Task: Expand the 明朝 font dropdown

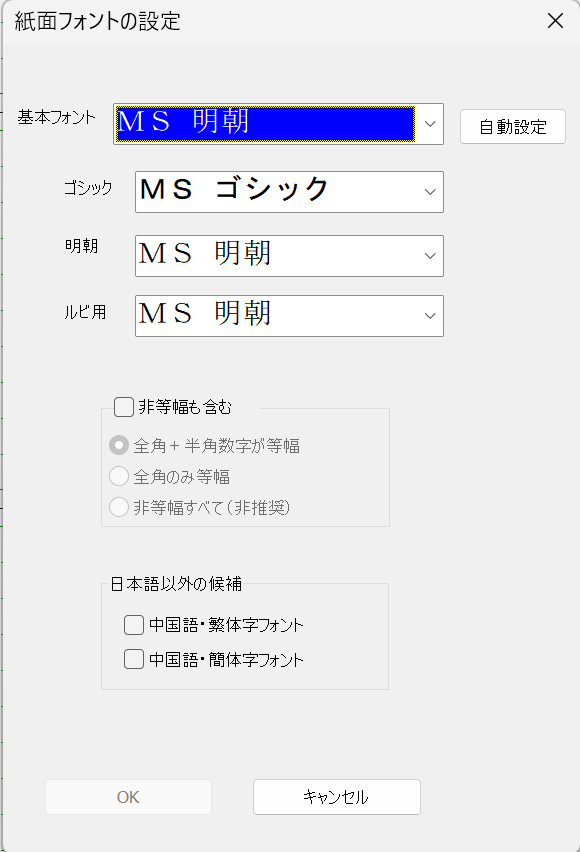Action: pos(430,256)
